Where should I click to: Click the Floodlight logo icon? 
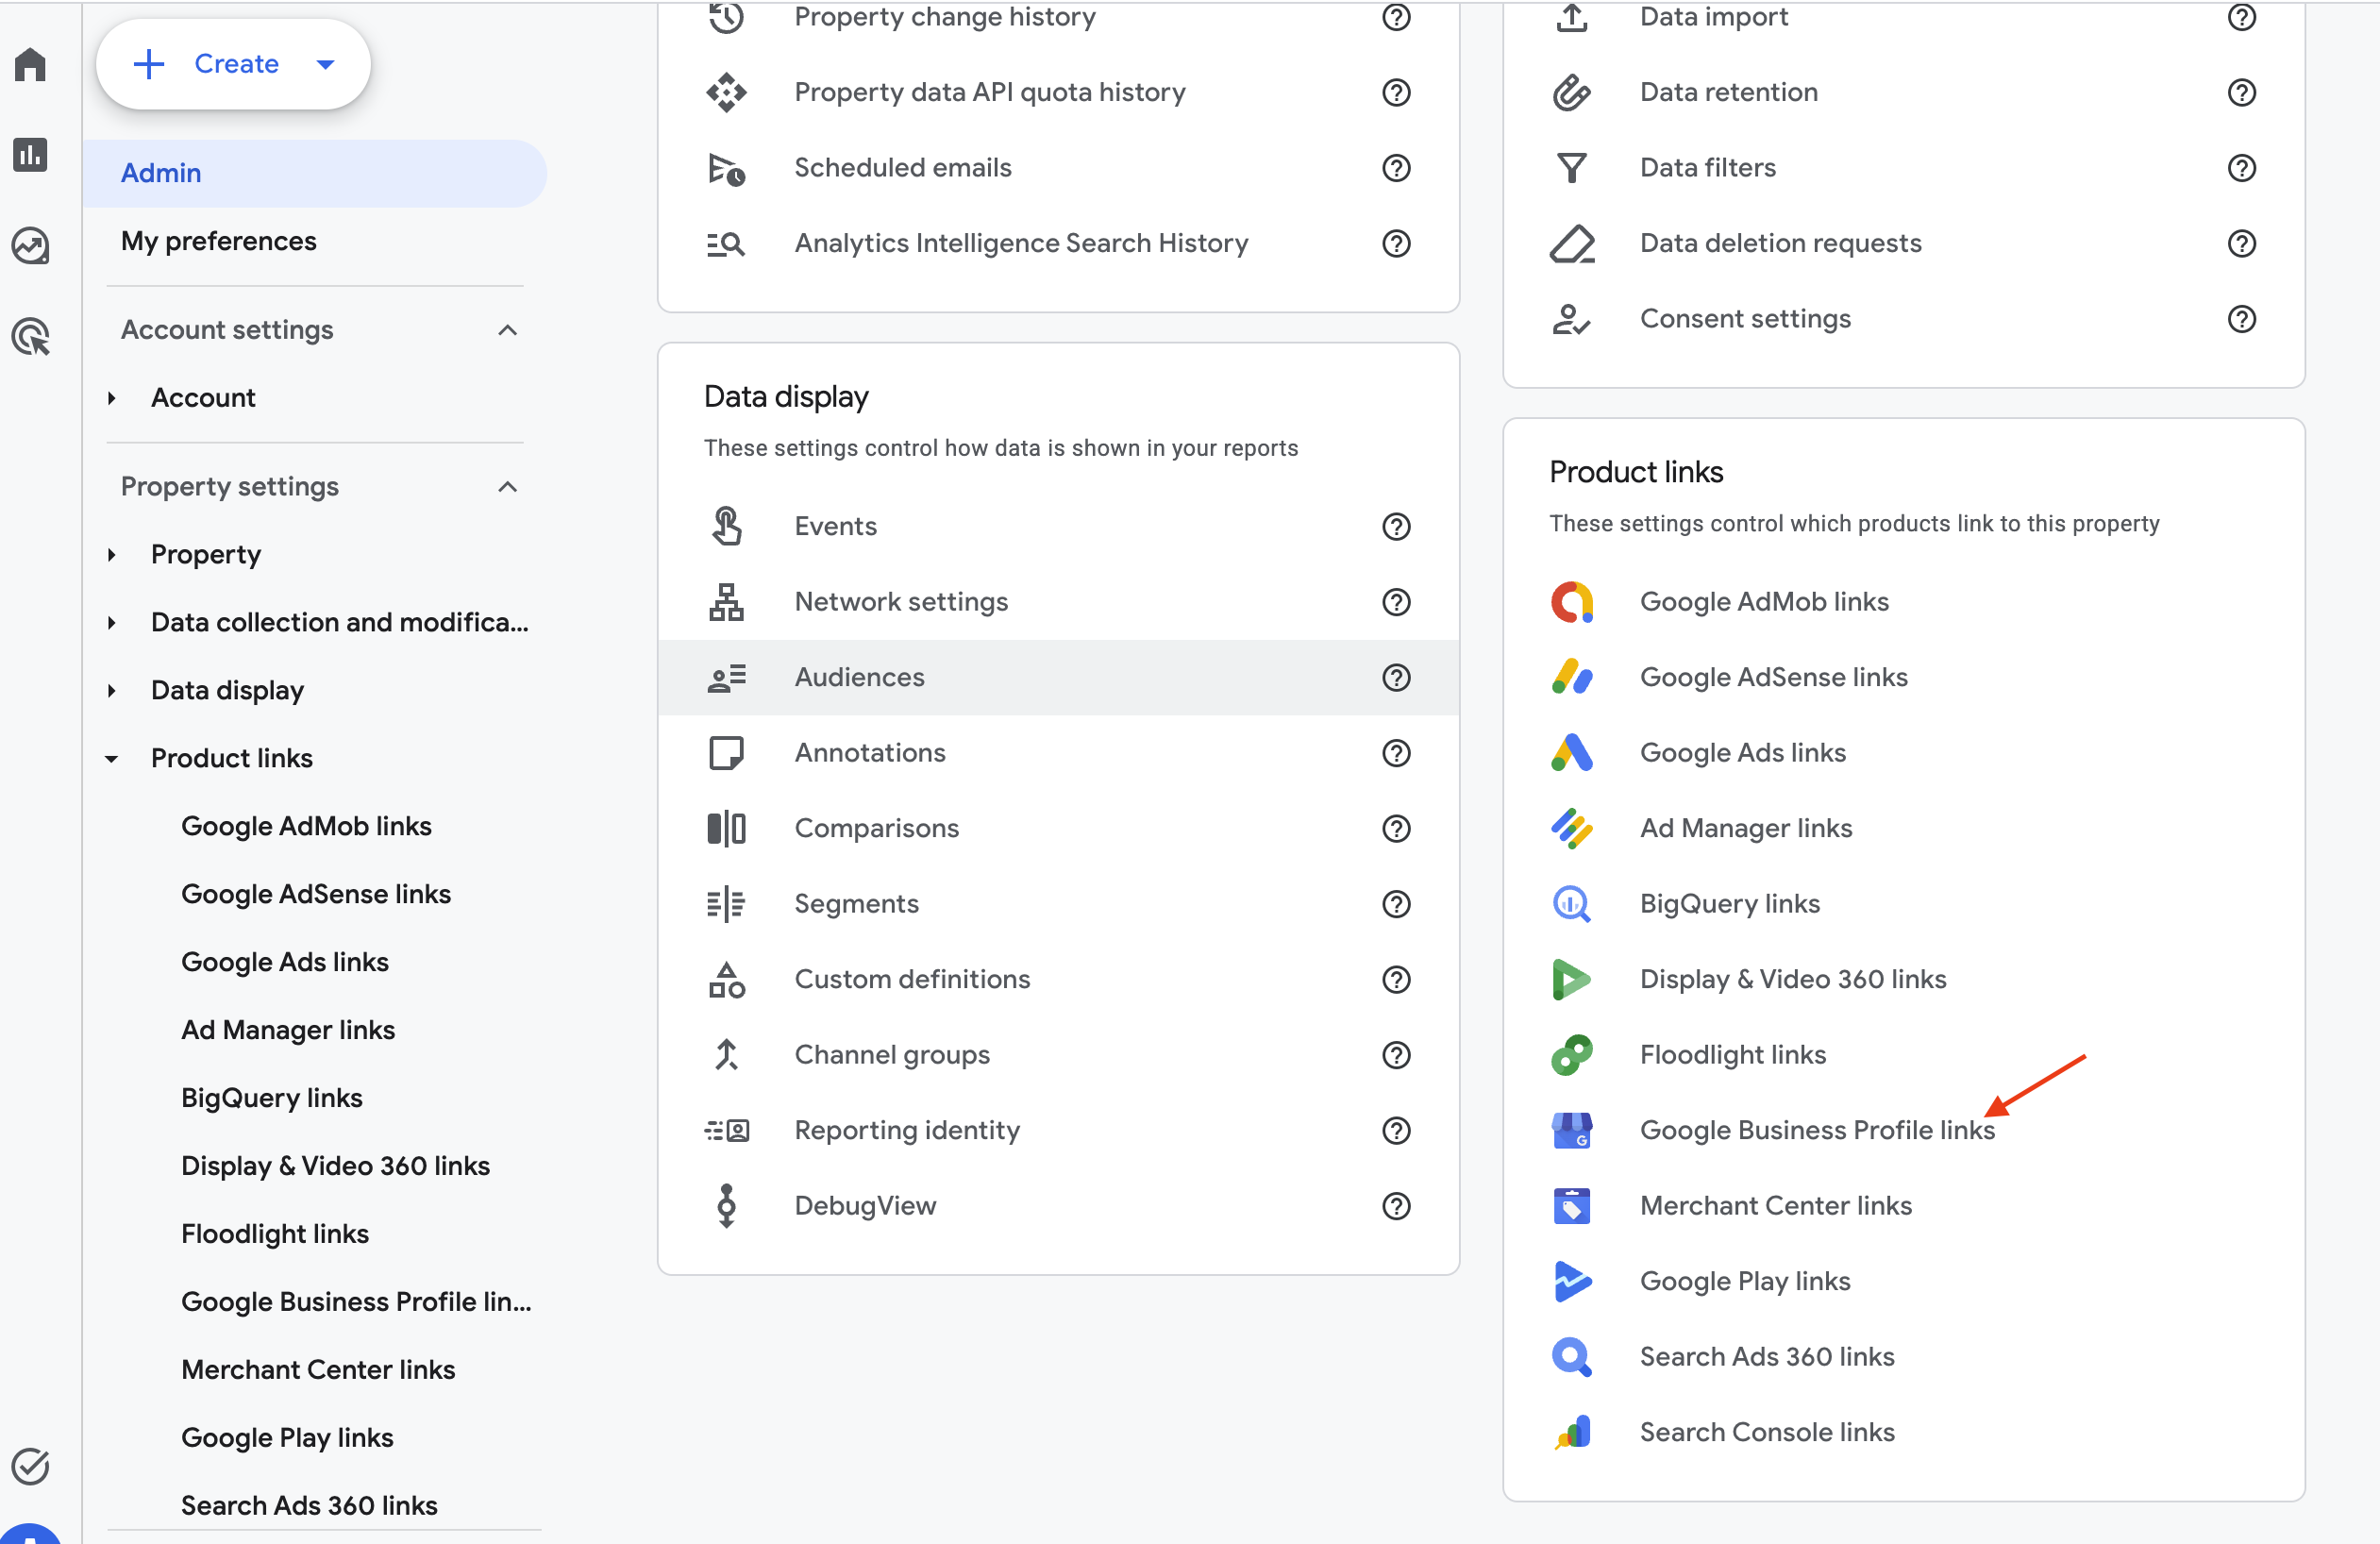coord(1572,1055)
